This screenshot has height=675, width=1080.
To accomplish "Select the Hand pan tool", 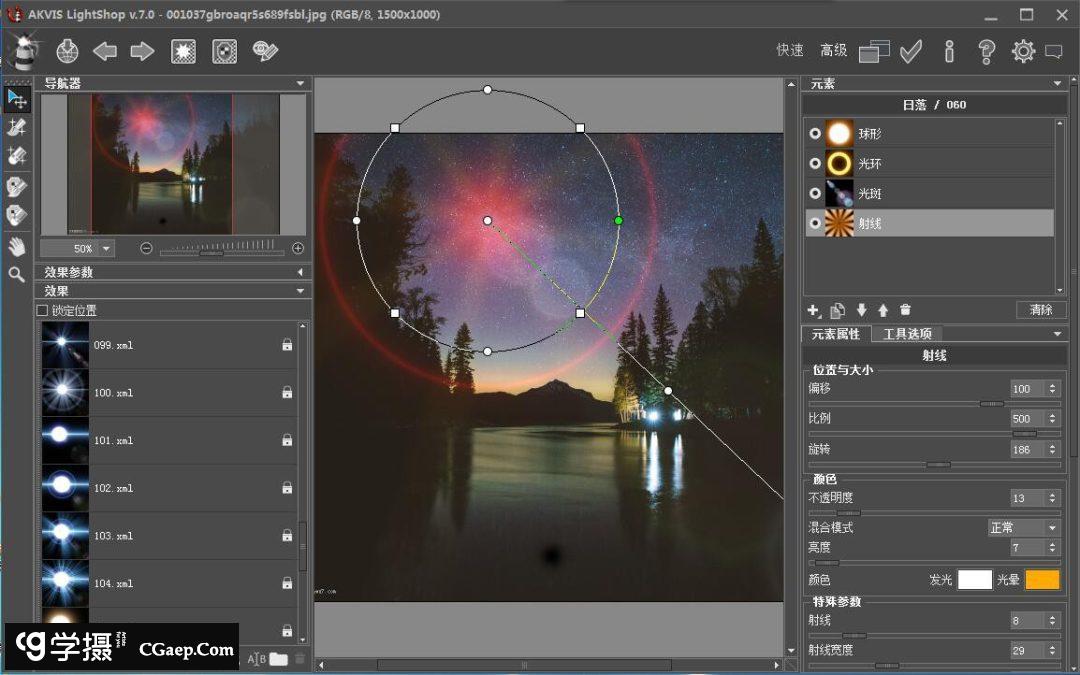I will [17, 245].
